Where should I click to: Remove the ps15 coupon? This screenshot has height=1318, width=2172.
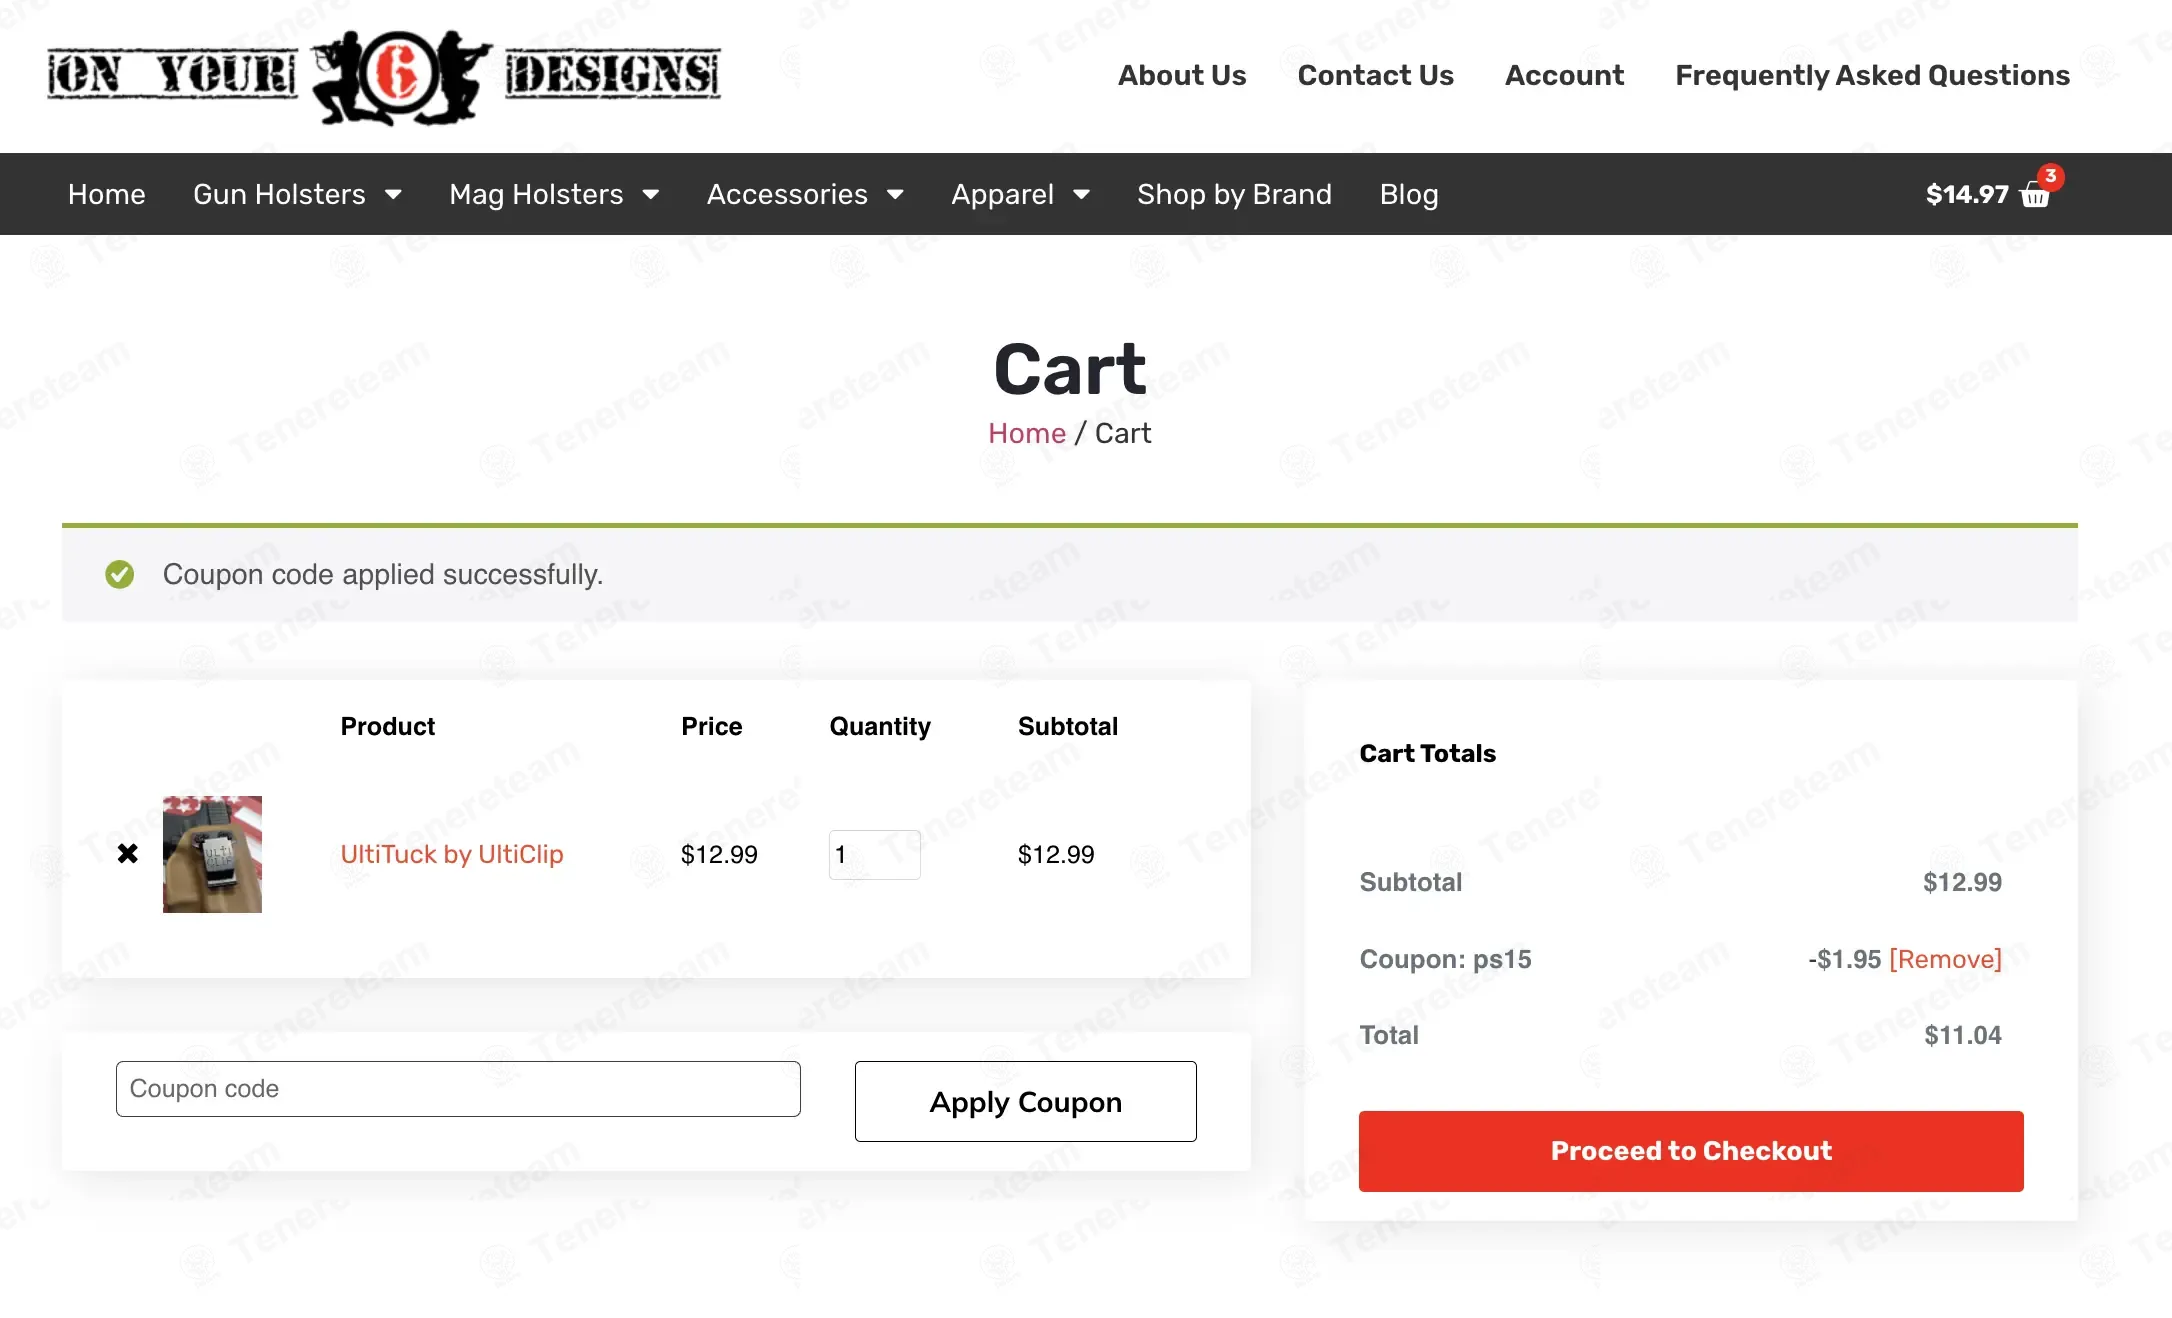click(x=1945, y=959)
